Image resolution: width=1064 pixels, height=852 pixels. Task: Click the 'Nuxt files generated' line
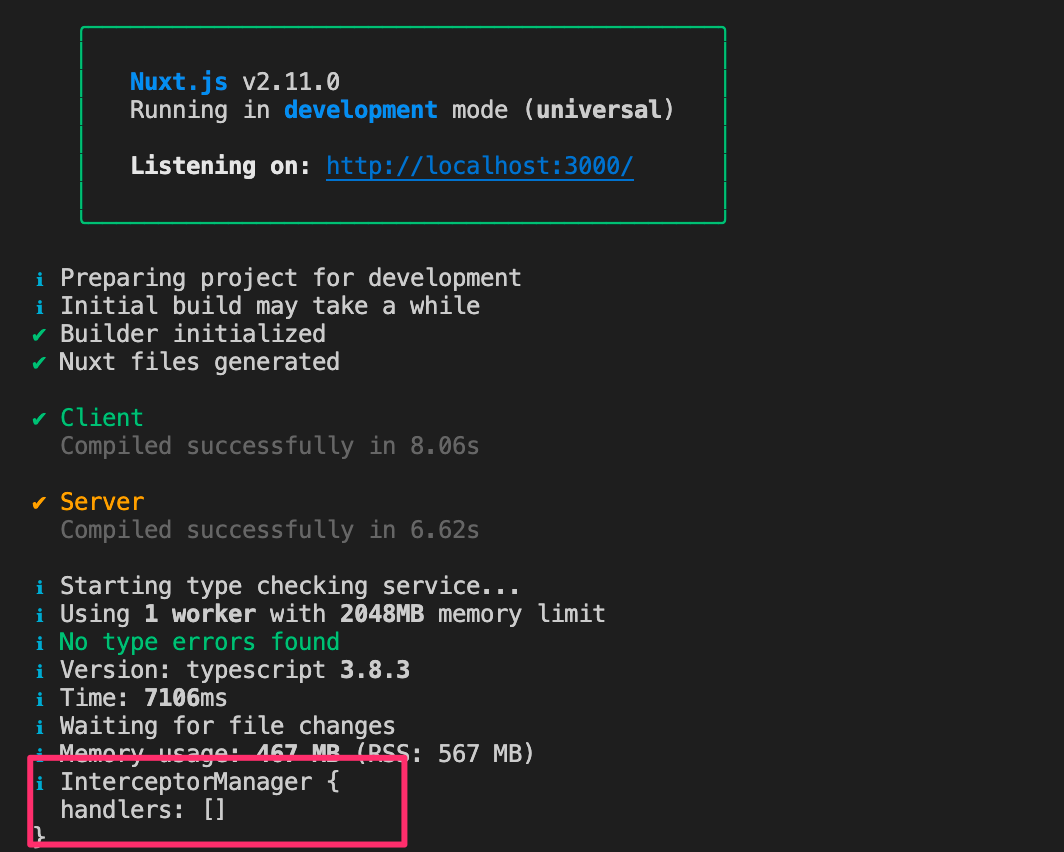point(200,362)
